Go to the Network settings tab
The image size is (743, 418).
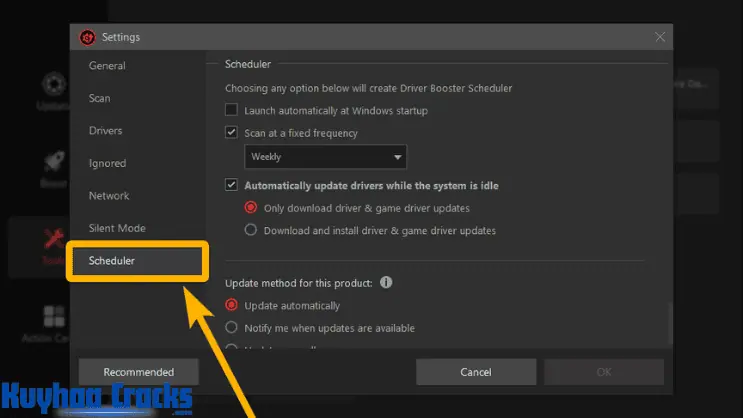(109, 196)
